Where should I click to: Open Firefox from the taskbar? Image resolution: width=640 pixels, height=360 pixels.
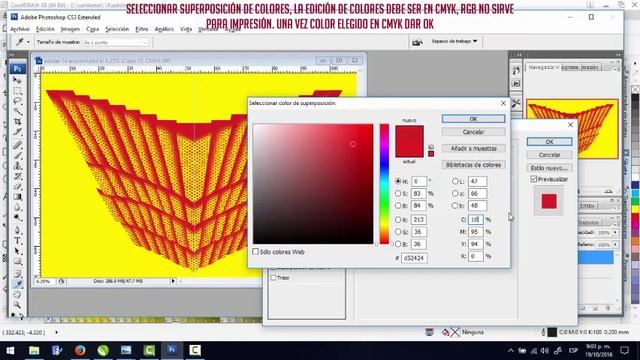point(80,350)
